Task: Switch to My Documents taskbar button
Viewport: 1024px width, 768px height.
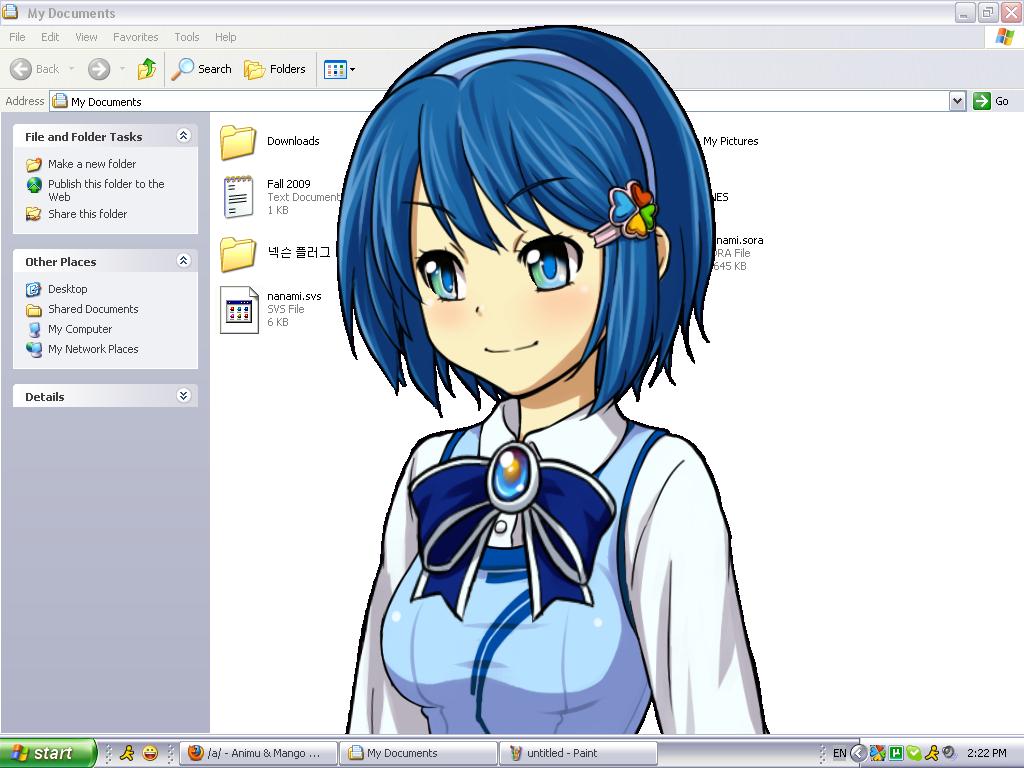Action: point(418,753)
